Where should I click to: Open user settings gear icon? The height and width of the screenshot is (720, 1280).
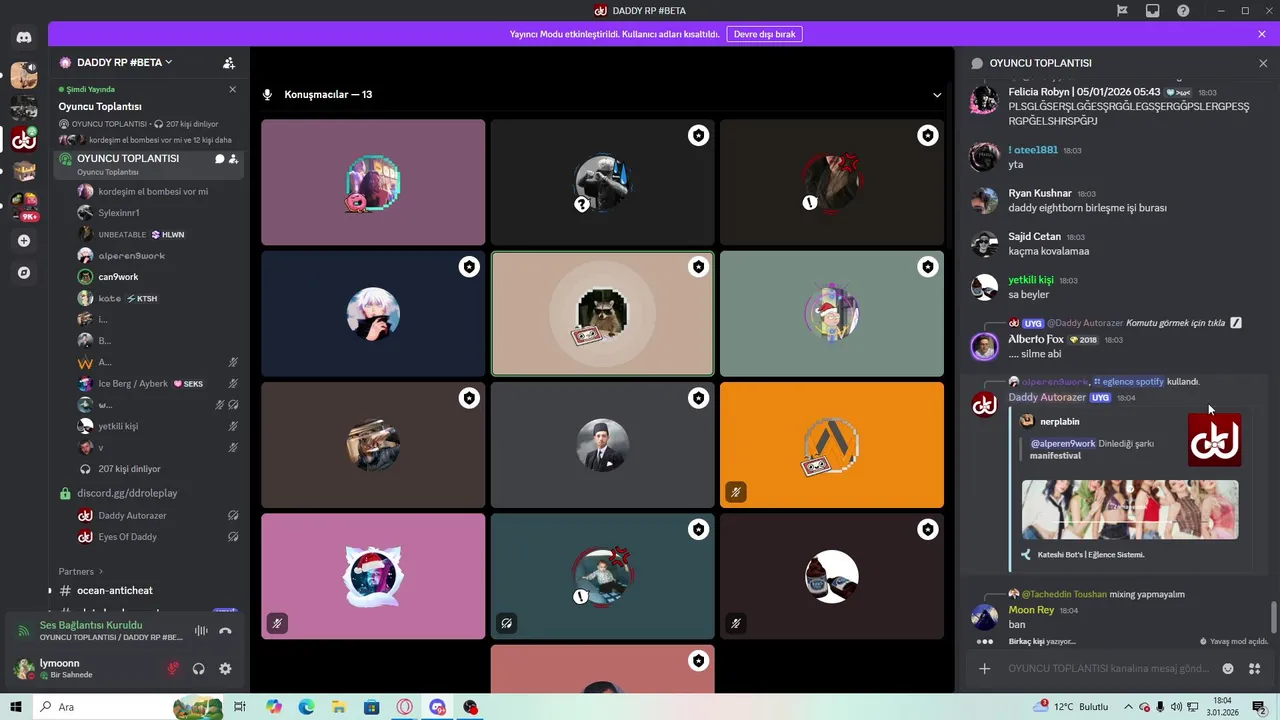pyautogui.click(x=225, y=669)
